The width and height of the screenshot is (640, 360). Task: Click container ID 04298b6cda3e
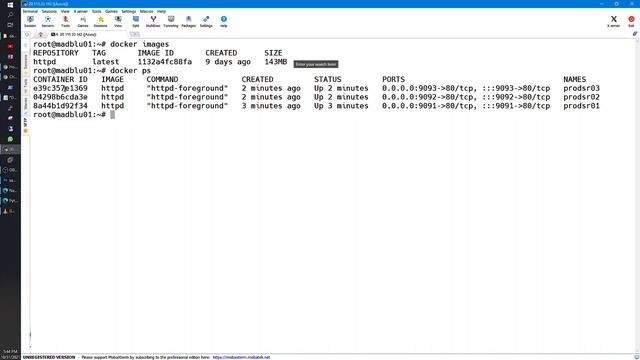tap(60, 97)
